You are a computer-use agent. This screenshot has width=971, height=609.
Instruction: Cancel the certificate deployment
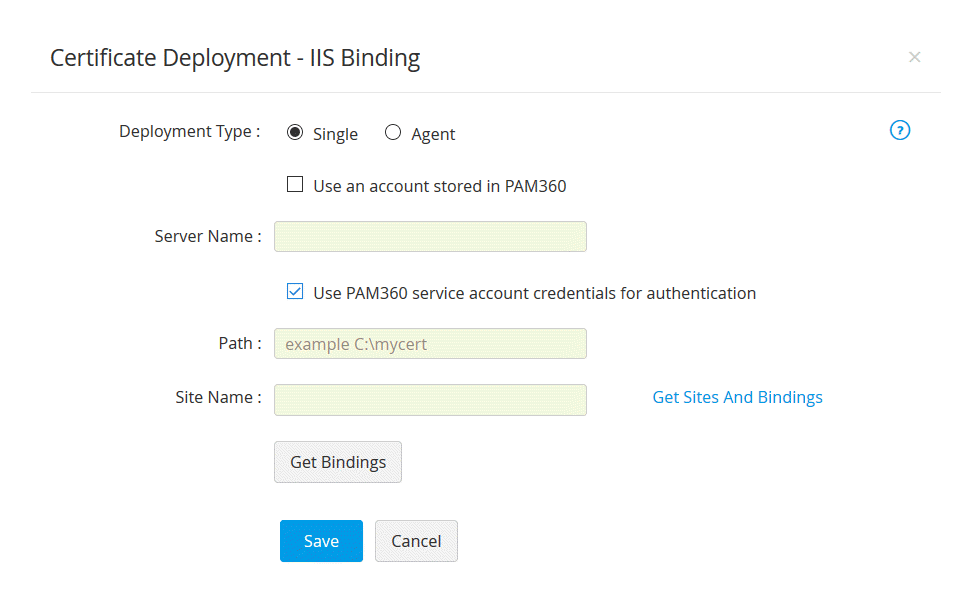tap(416, 541)
